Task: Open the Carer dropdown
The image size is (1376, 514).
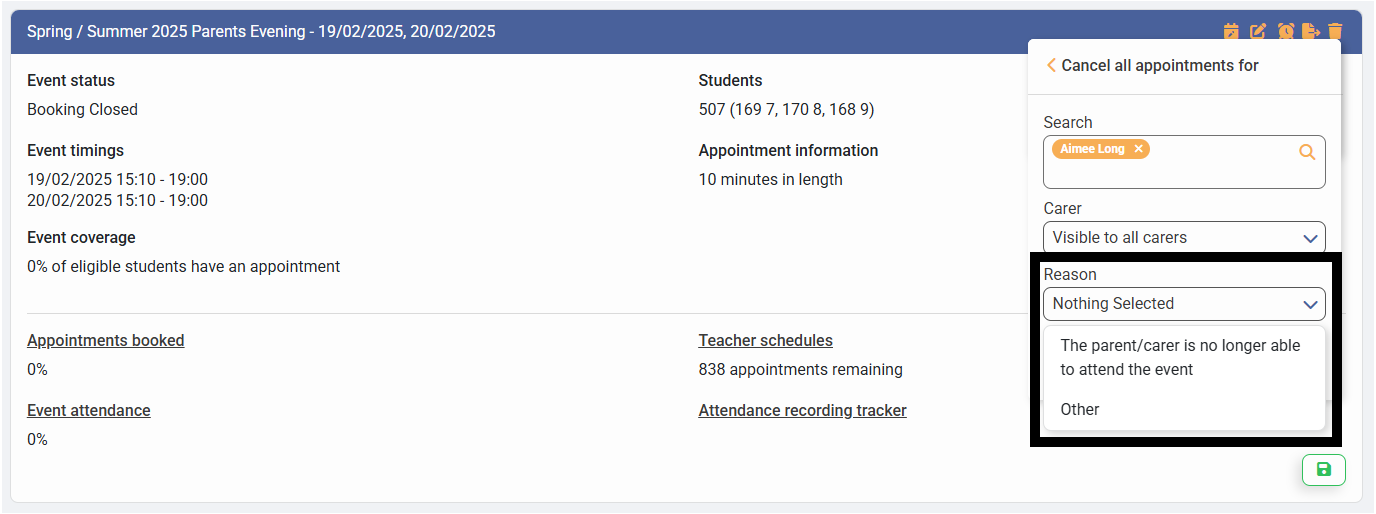Action: pos(1184,238)
